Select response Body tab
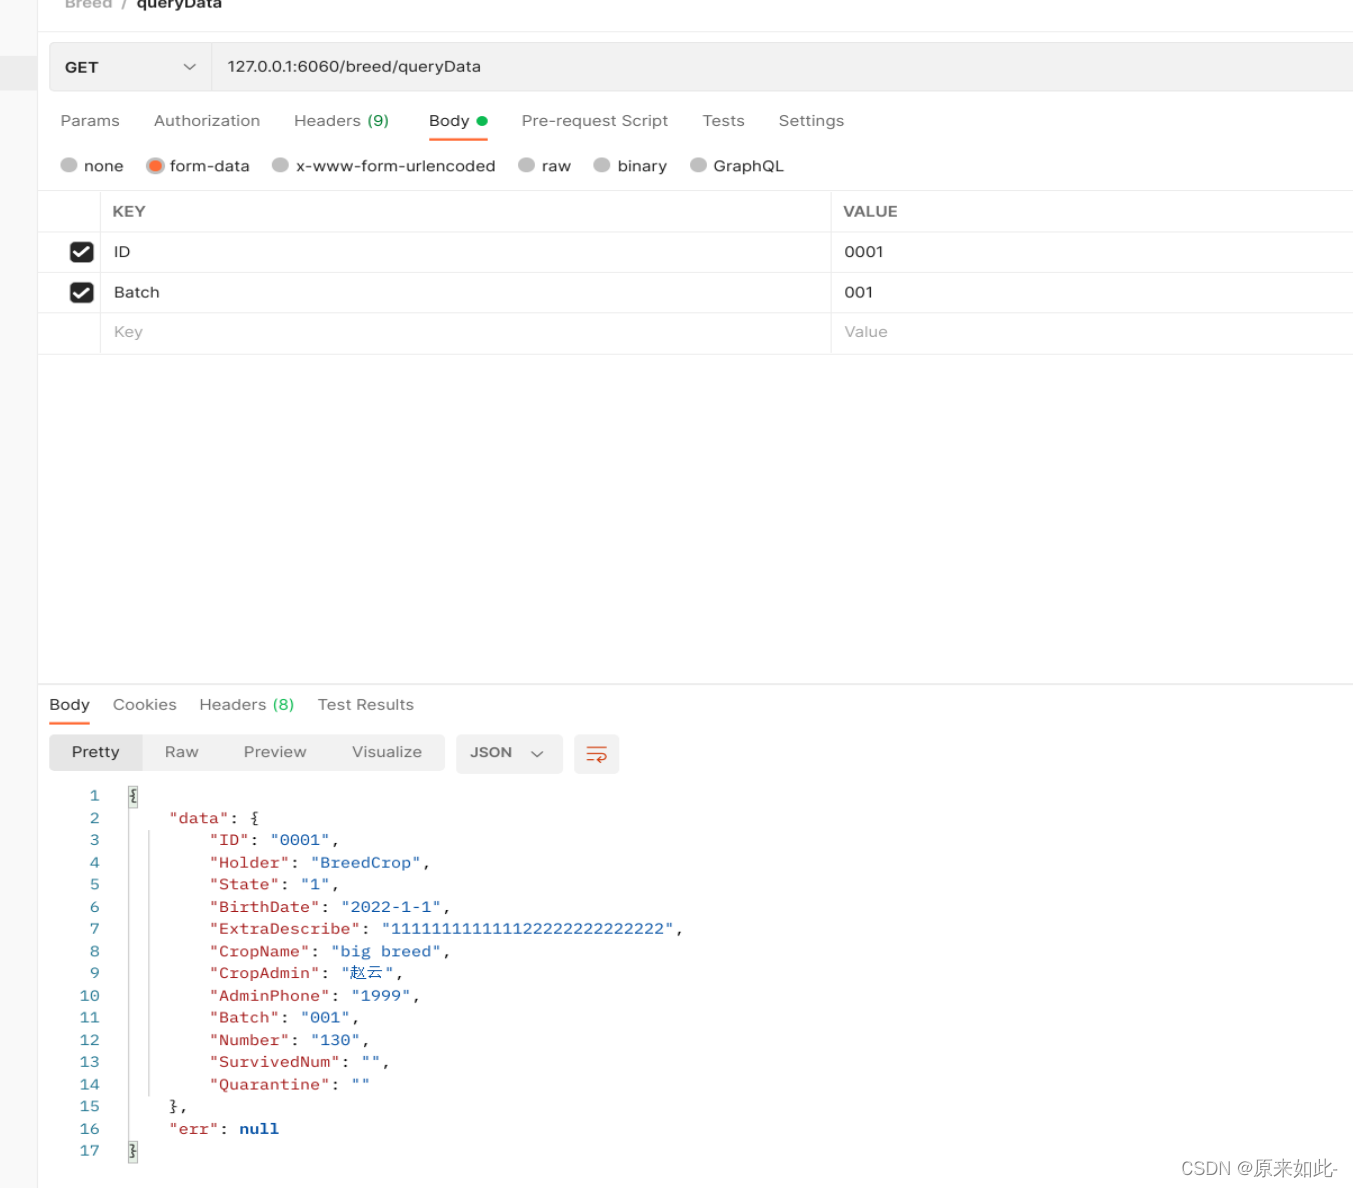 [x=69, y=705]
